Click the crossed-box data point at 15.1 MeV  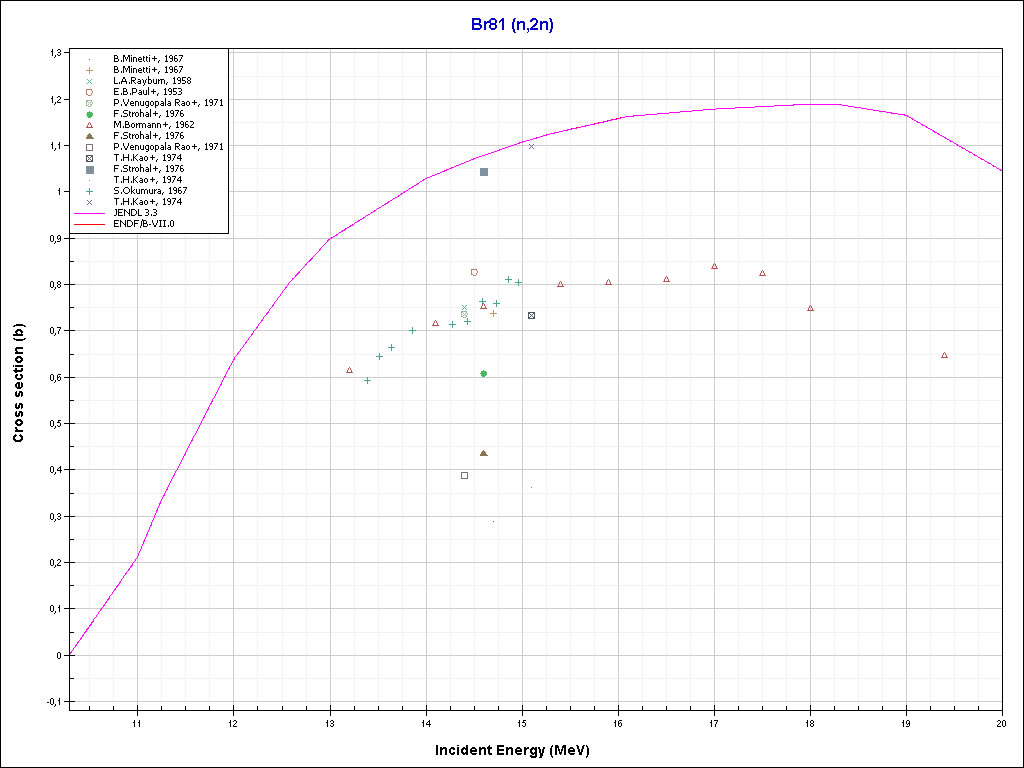(x=531, y=316)
